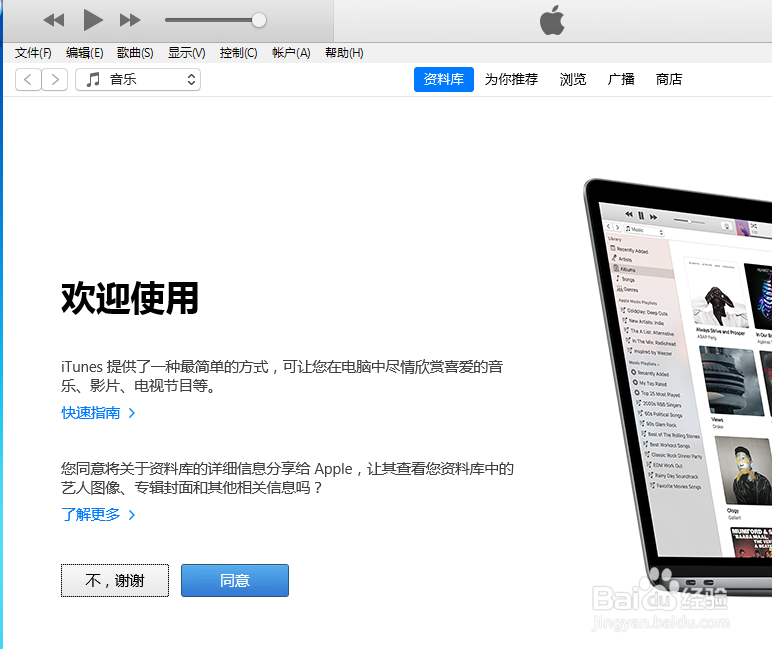Open the 控制(C) menu
Image resolution: width=772 pixels, height=649 pixels.
(238, 53)
